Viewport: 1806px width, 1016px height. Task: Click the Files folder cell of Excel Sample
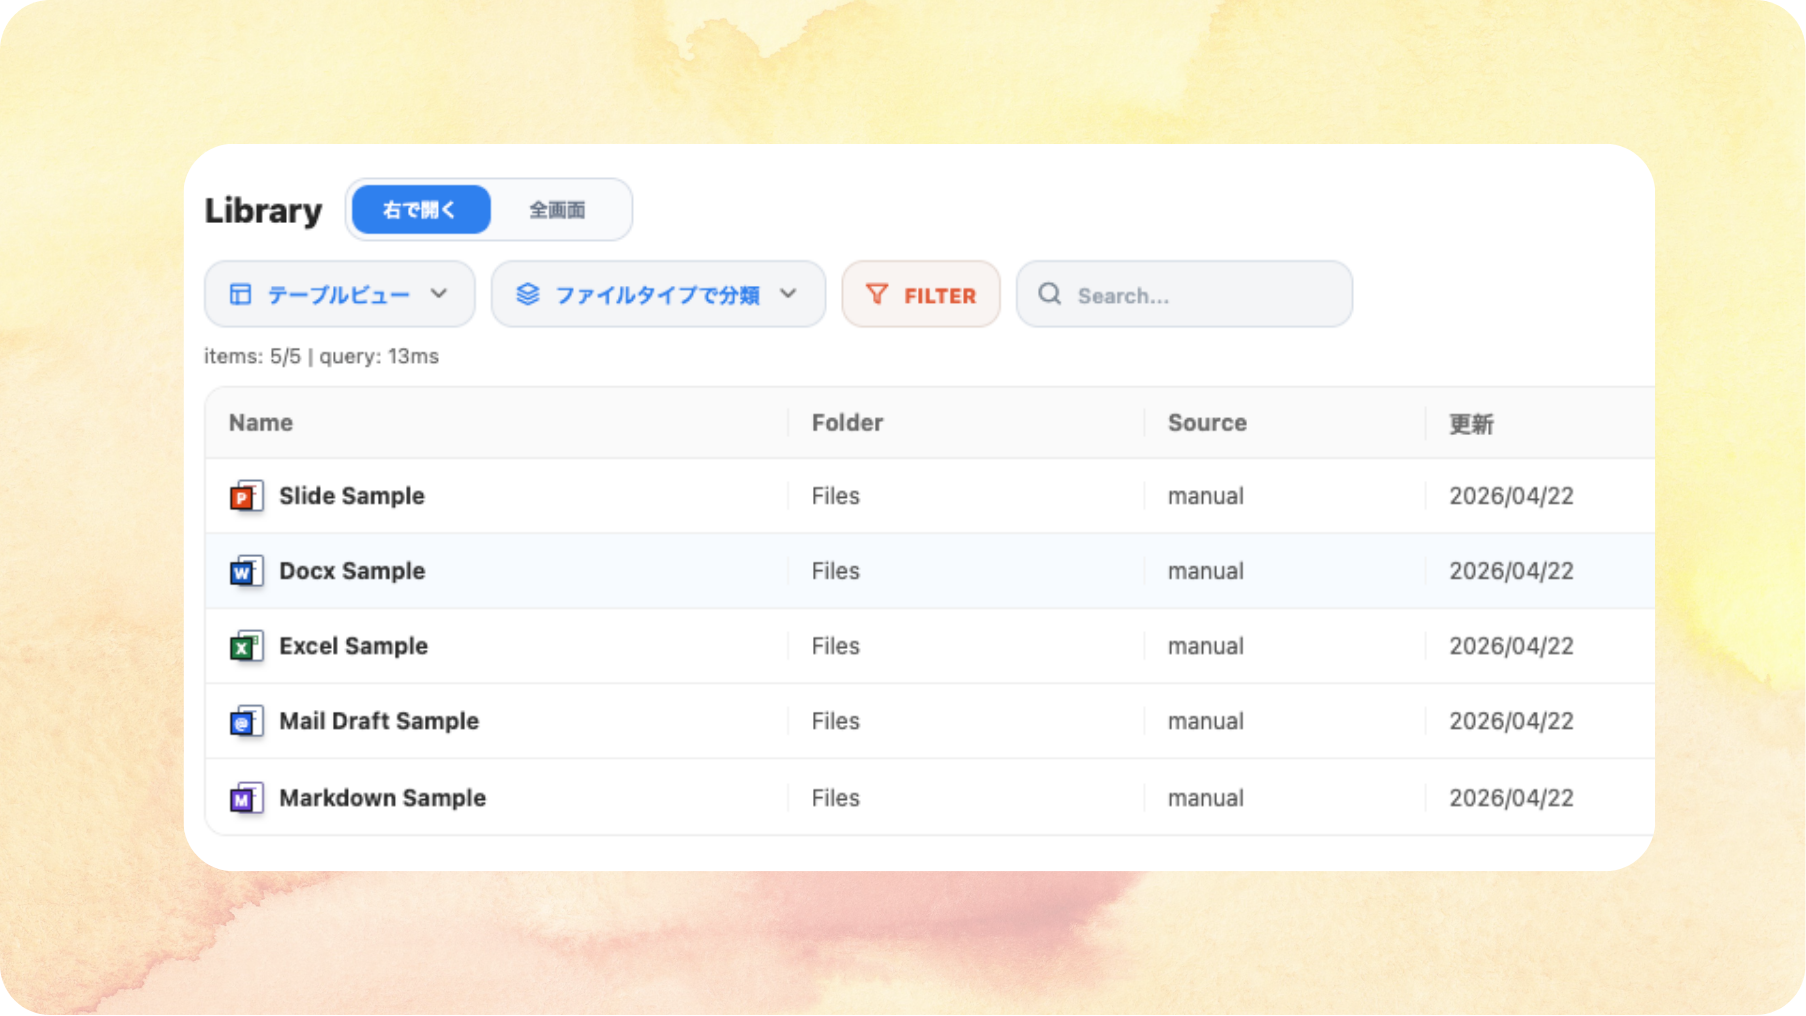point(836,646)
